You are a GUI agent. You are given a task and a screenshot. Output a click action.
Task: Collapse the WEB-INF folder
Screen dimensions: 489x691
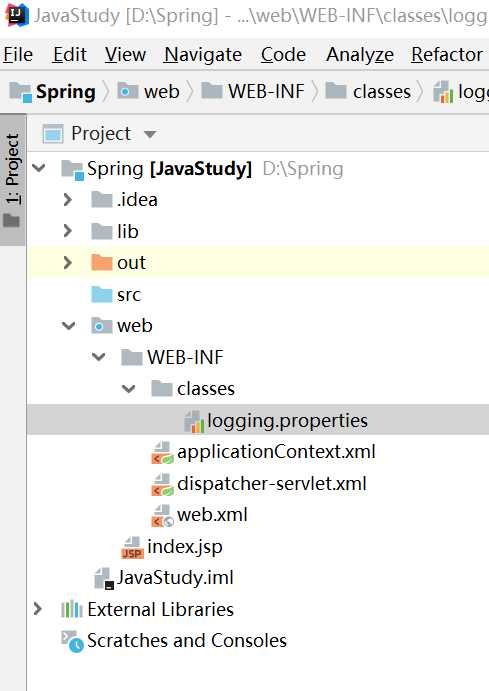[99, 357]
